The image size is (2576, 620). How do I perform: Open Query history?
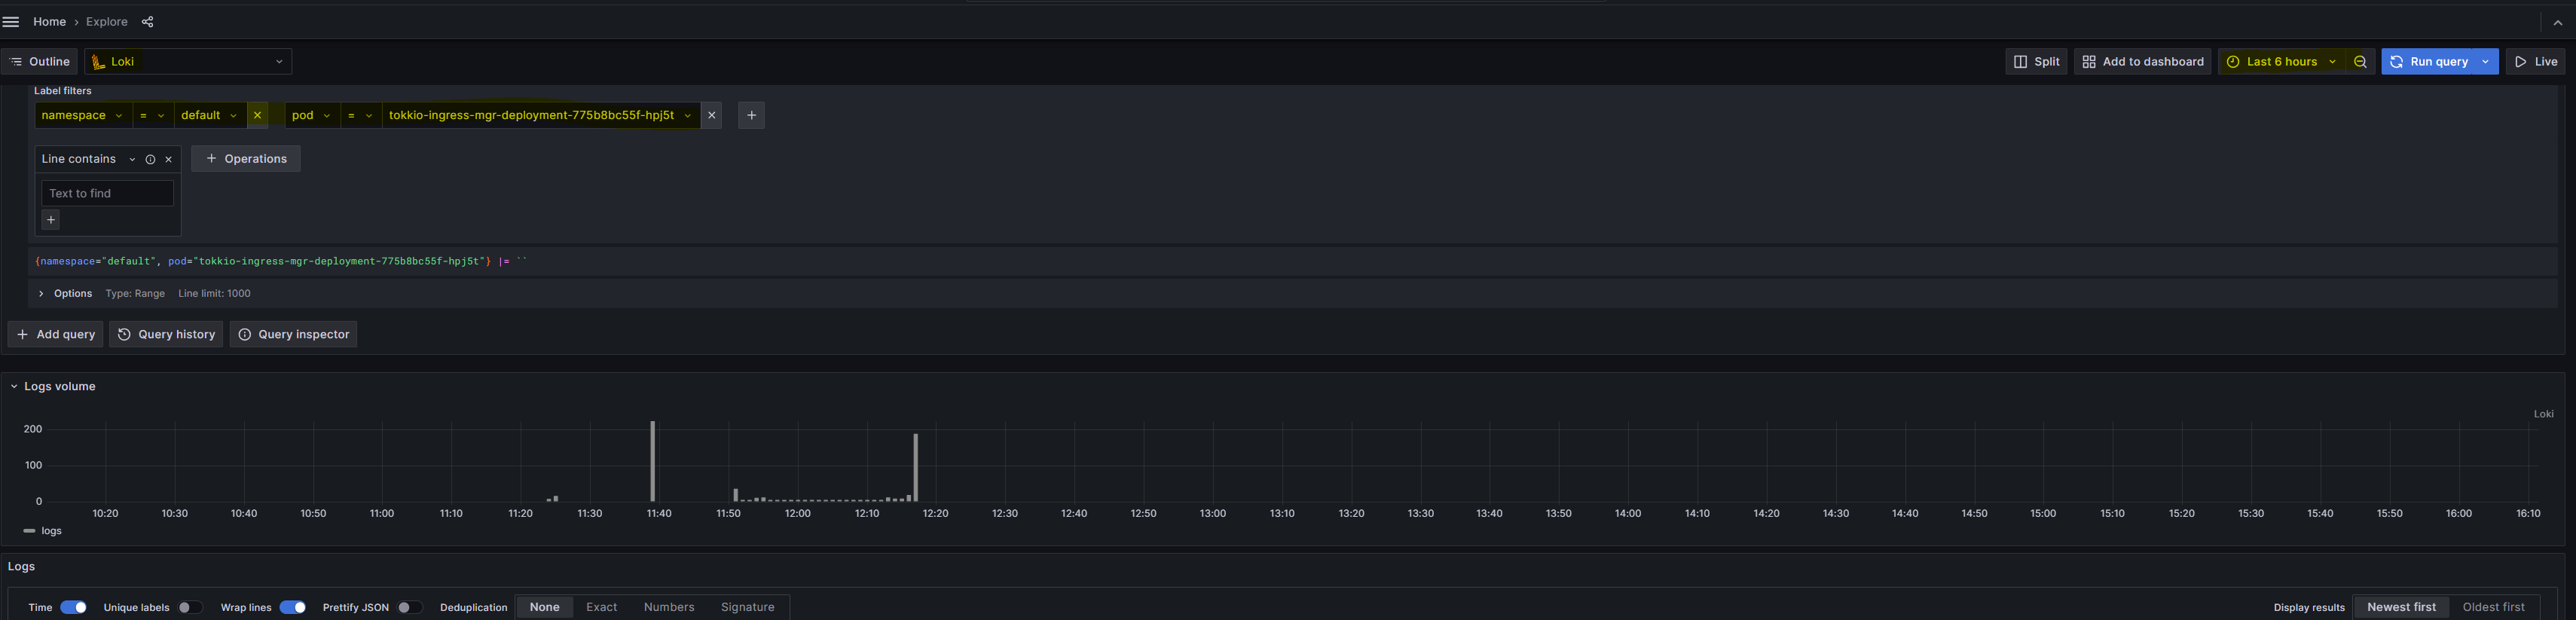[166, 335]
